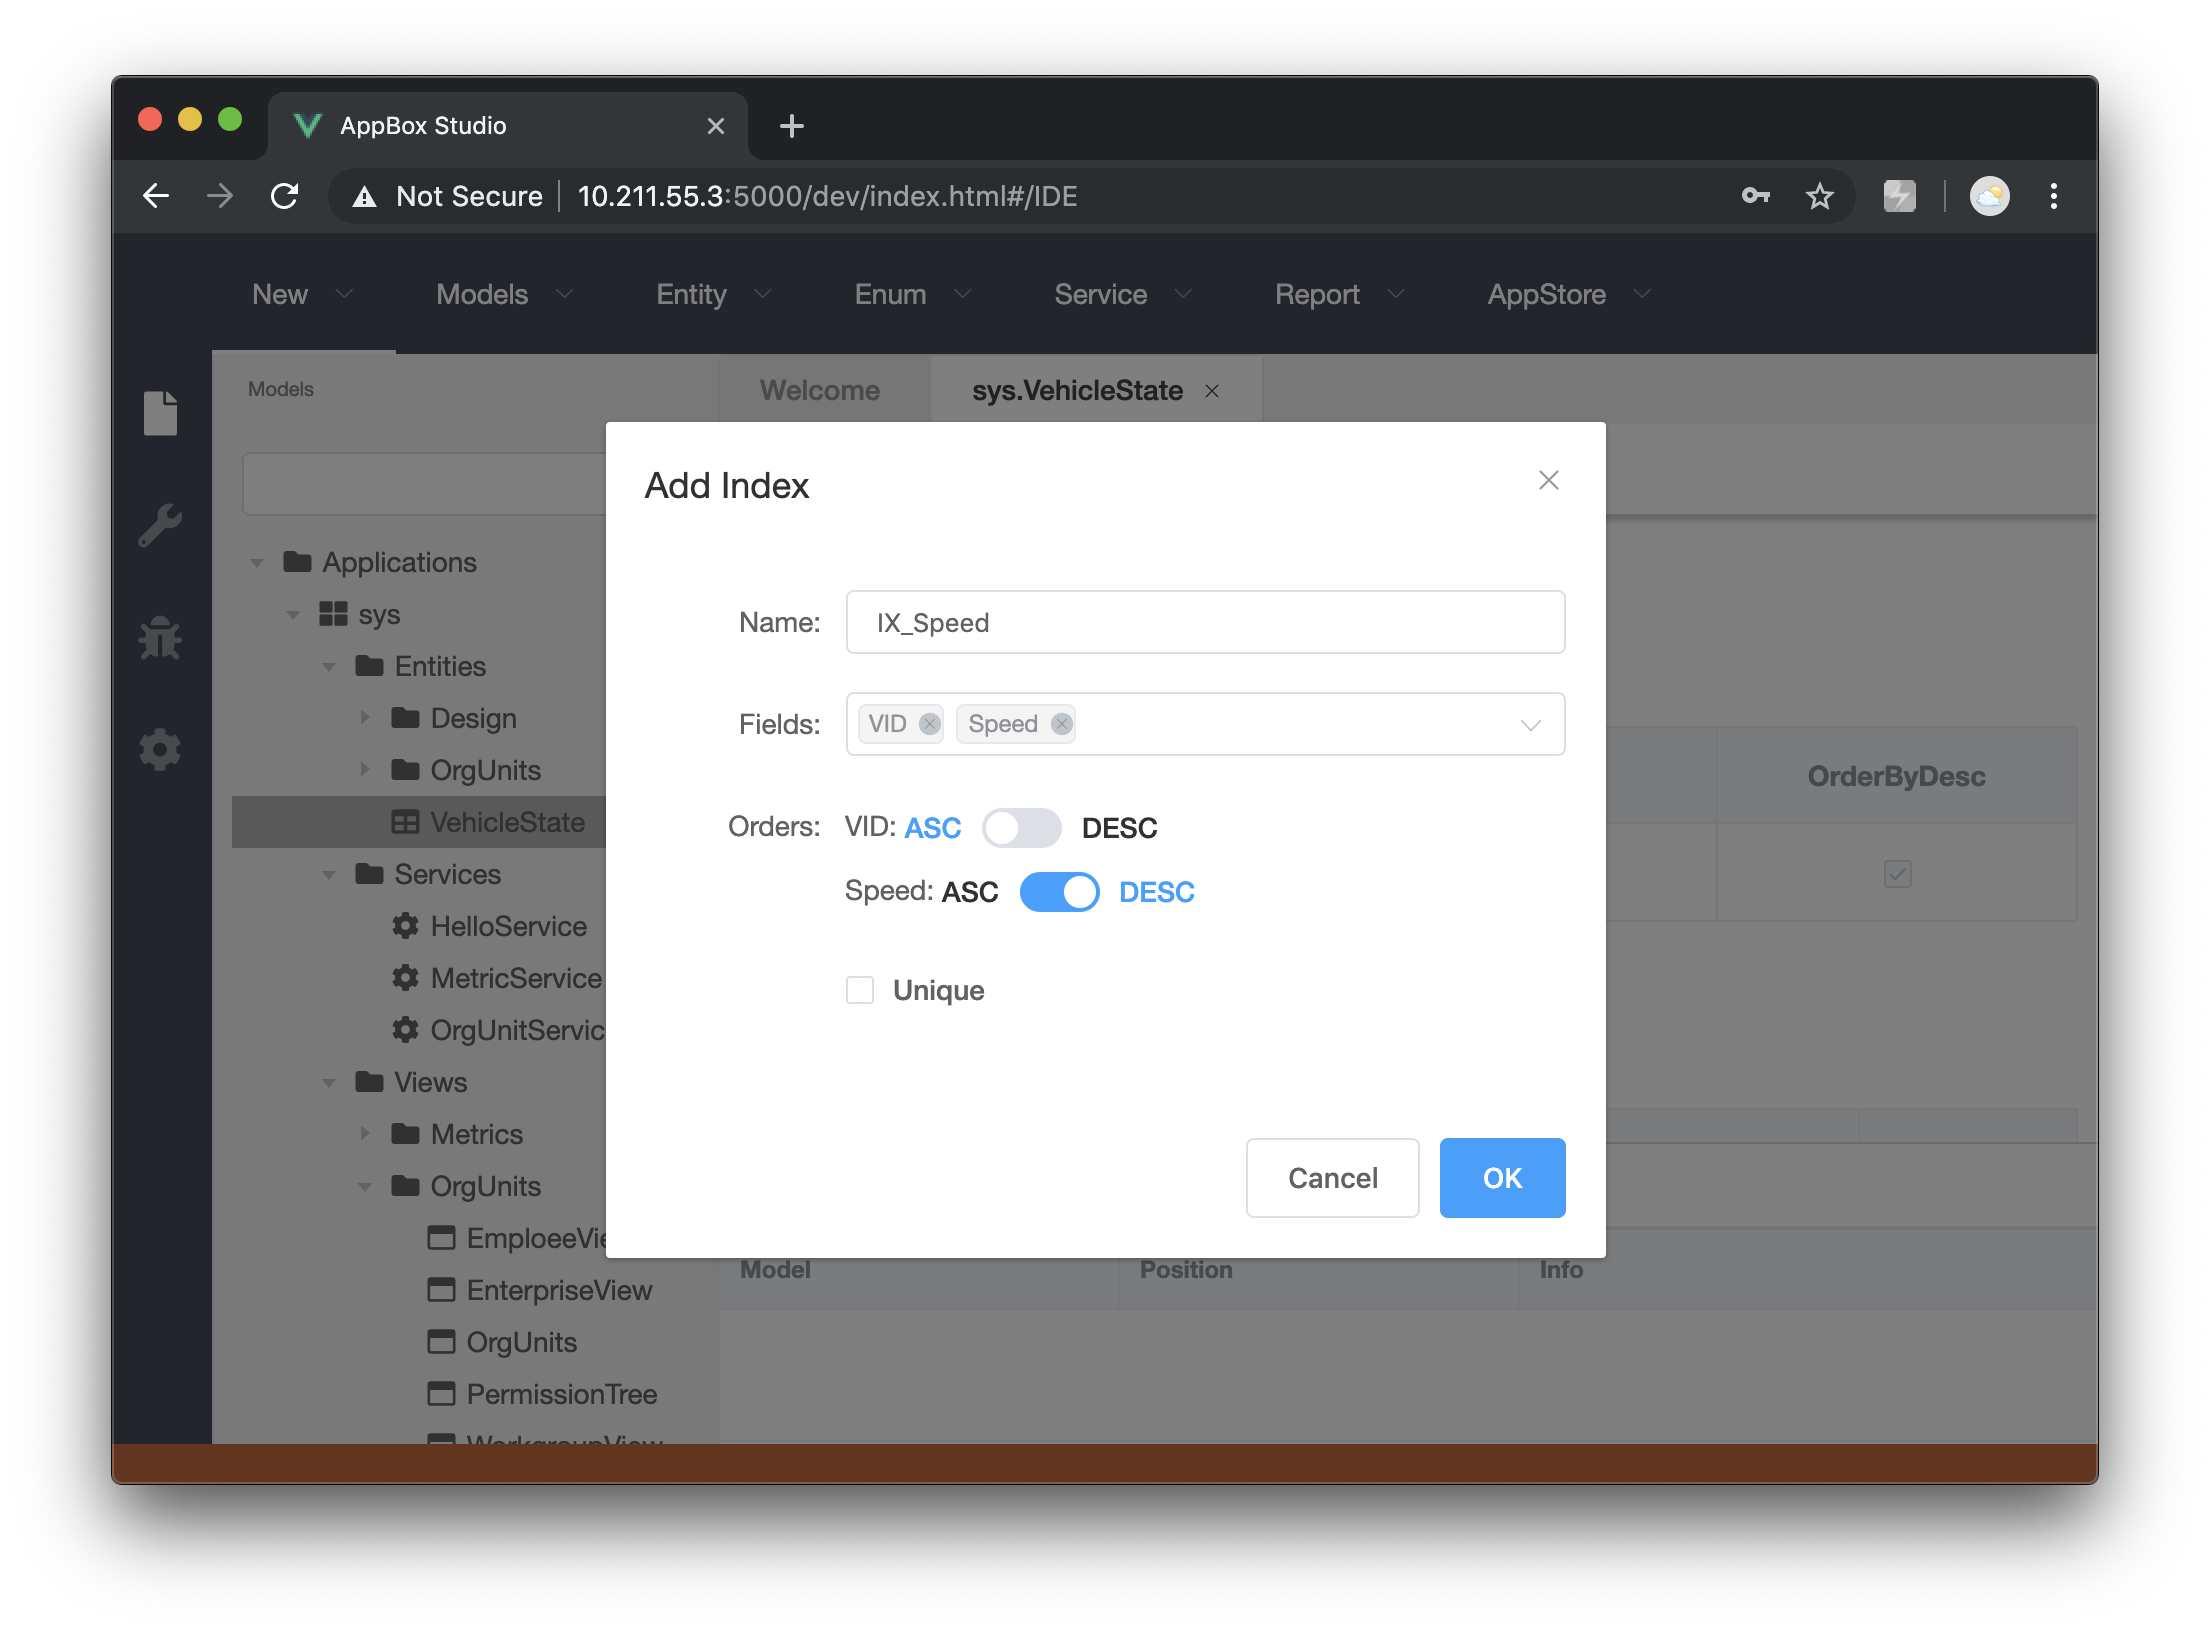Bookmark page with star icon

pyautogui.click(x=1819, y=196)
